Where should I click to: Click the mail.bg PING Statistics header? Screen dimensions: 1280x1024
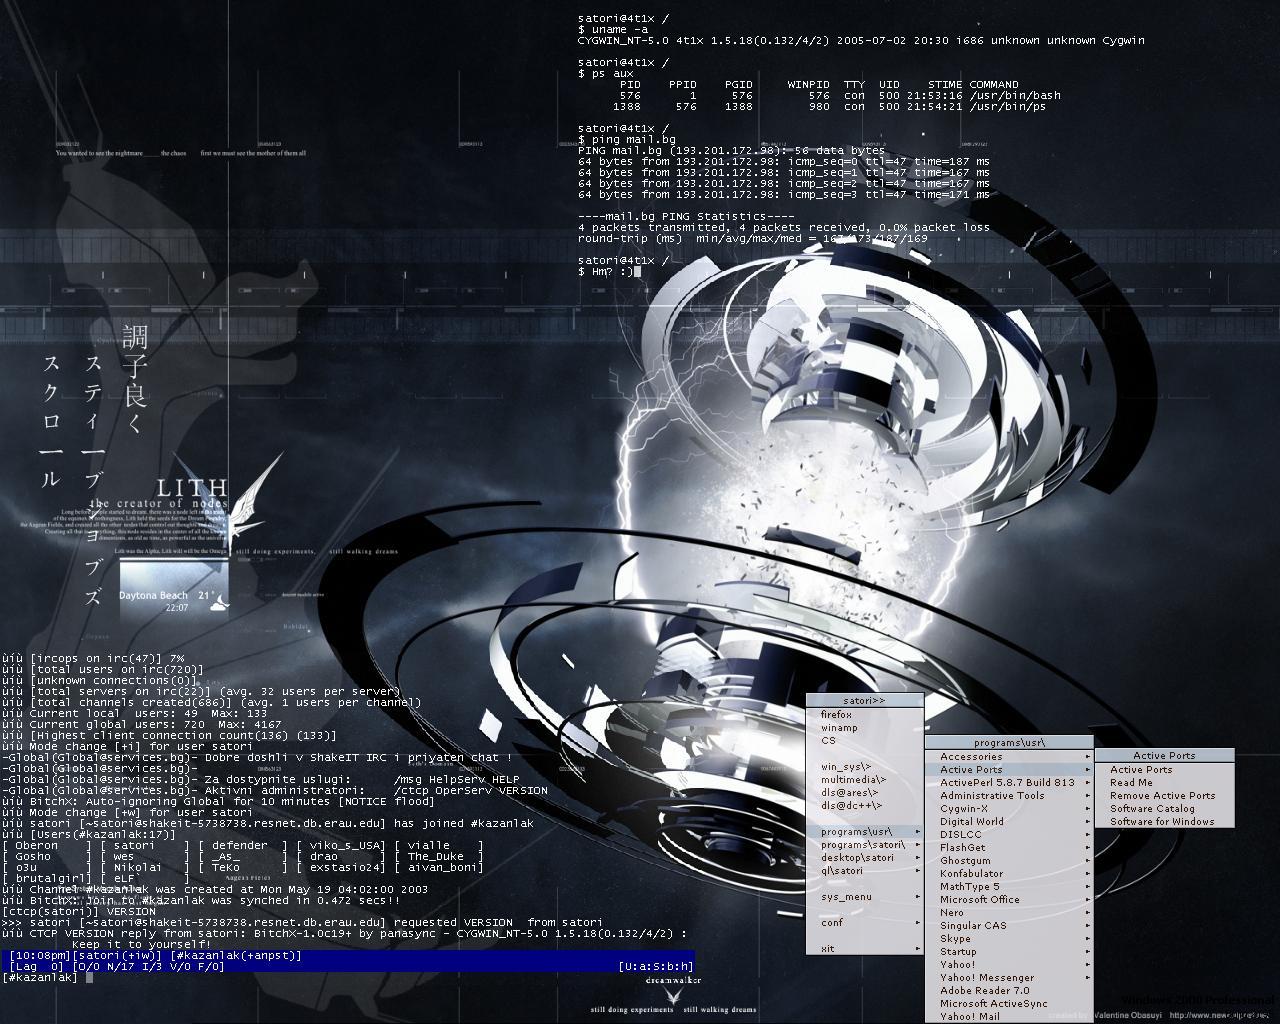point(686,216)
